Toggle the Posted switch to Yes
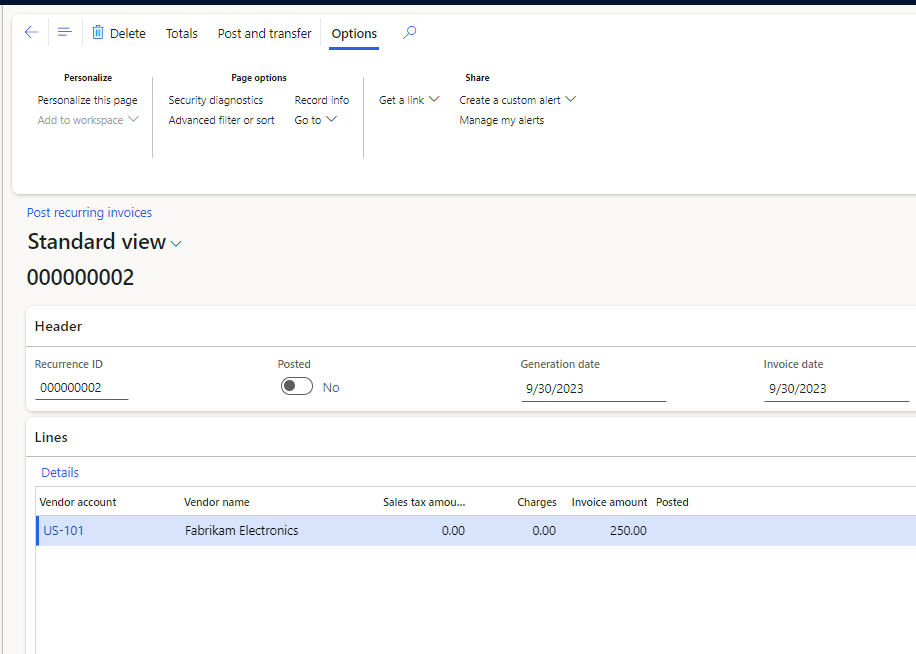 point(297,385)
